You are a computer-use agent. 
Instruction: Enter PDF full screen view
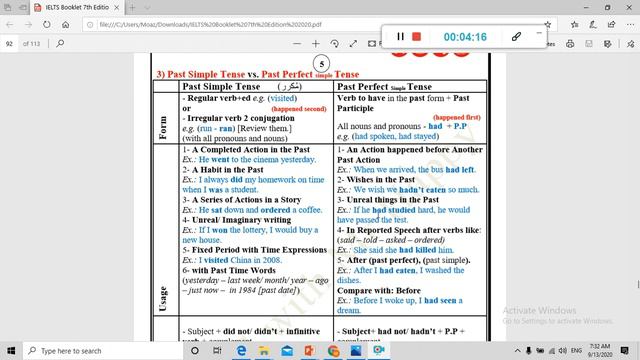coord(353,43)
